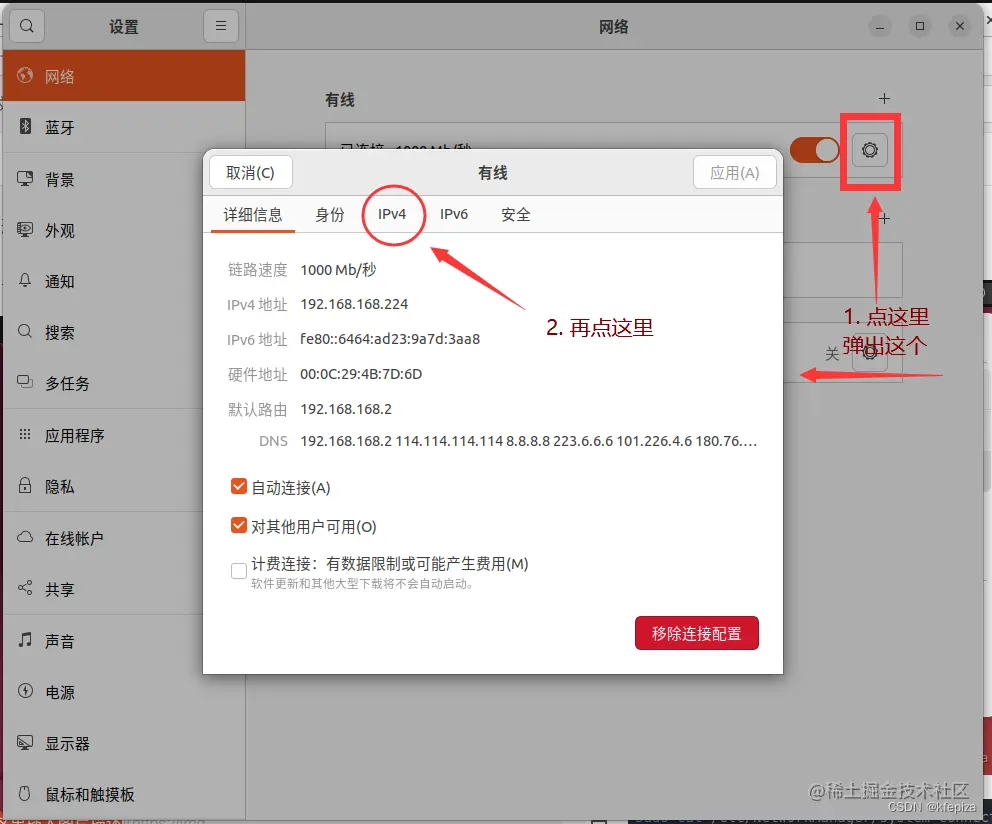Click the red 移除连接配置 button
Viewport: 992px width, 824px height.
[696, 633]
